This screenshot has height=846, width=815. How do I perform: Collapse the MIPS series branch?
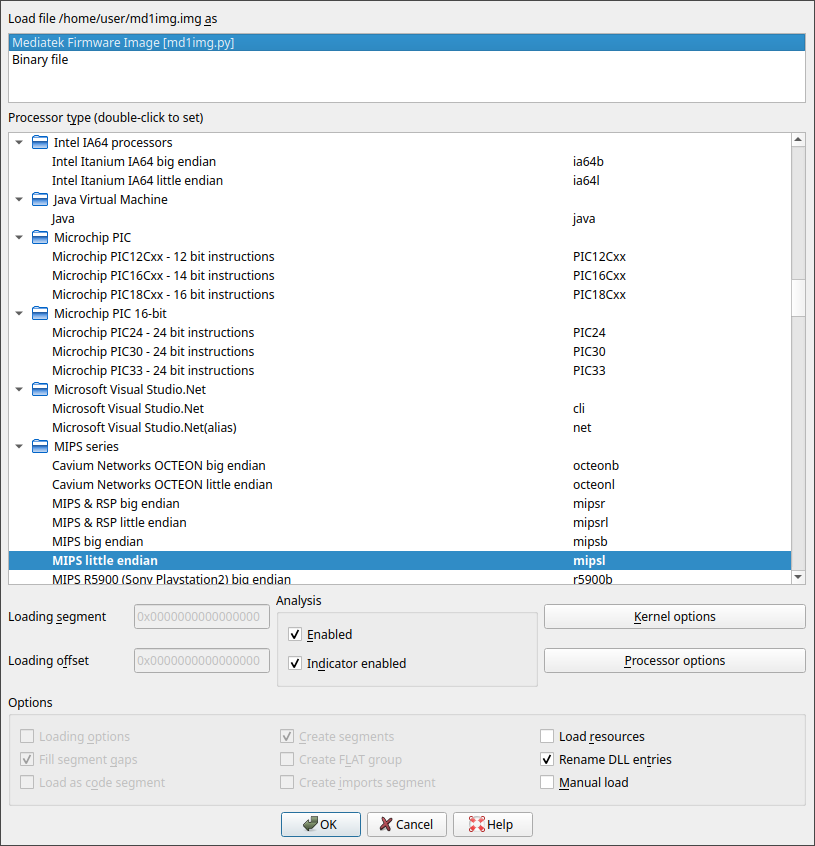point(19,446)
